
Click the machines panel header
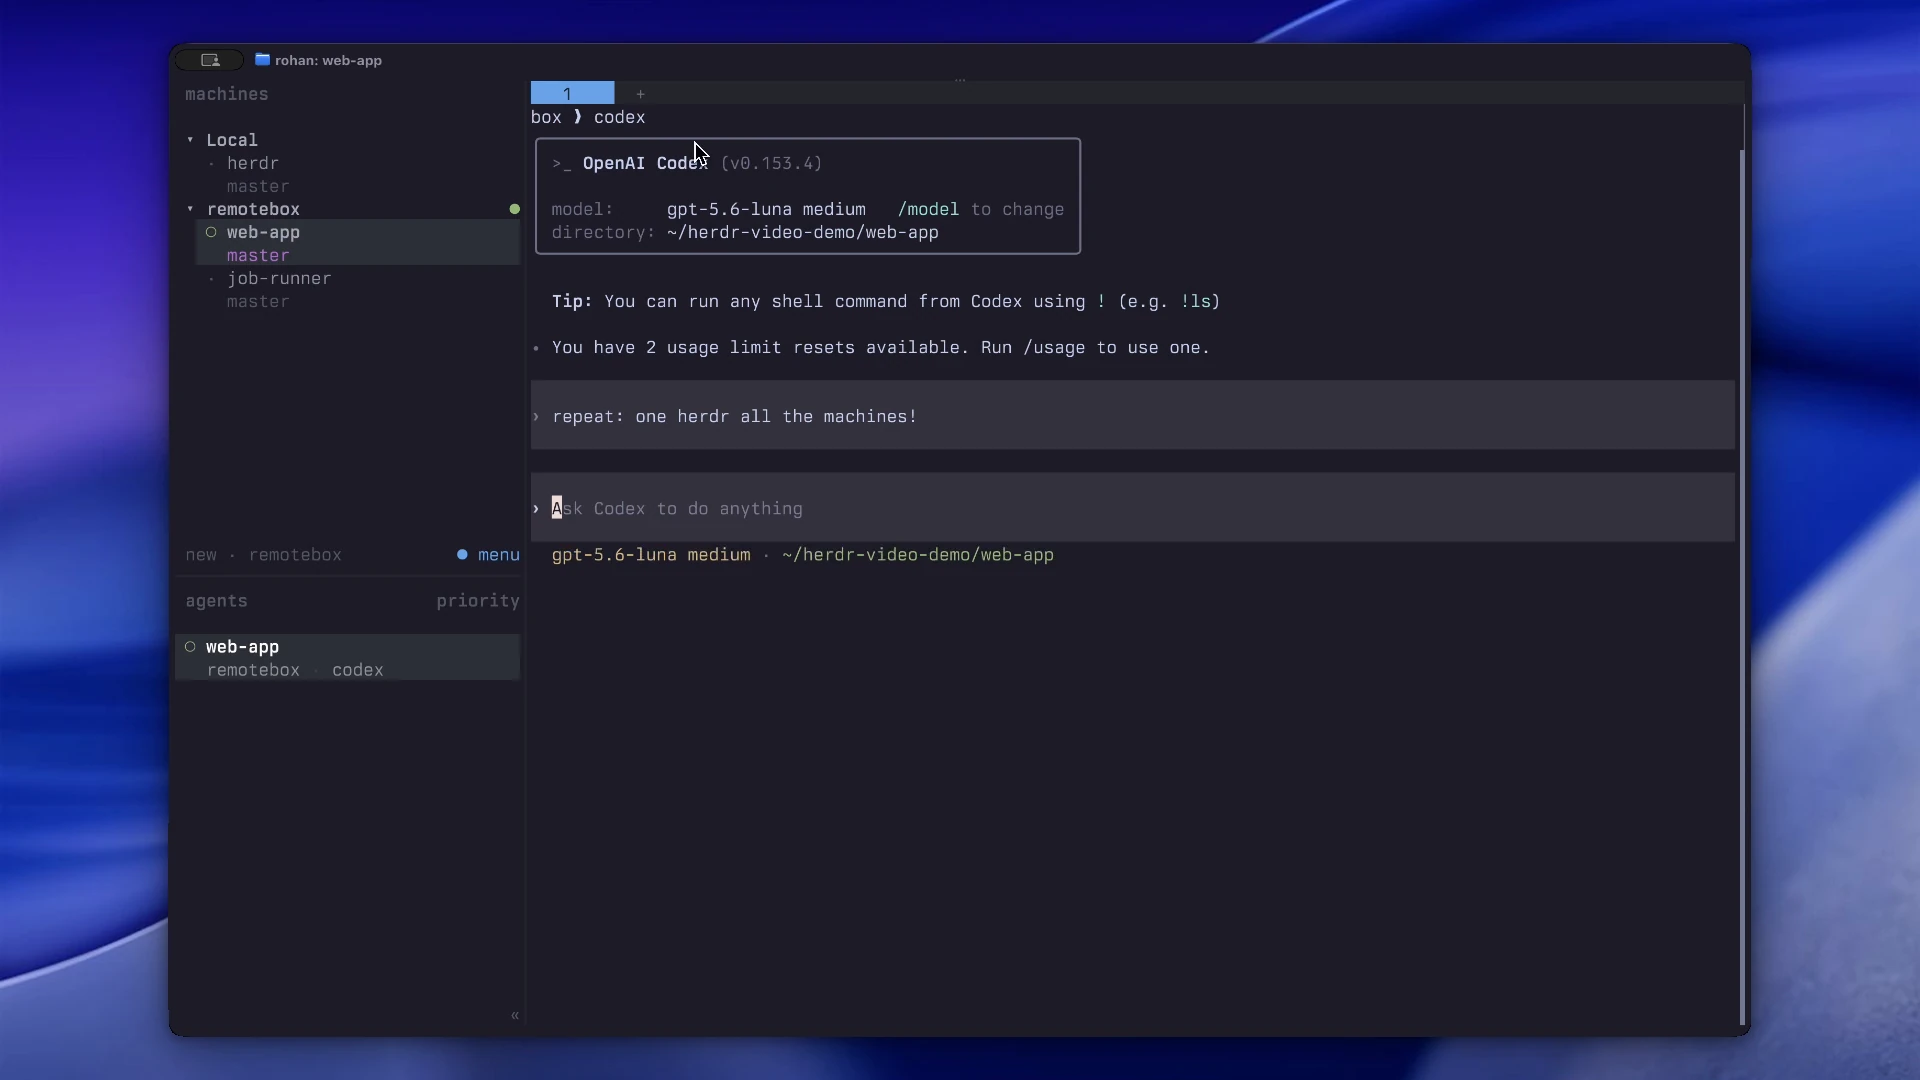pos(227,94)
